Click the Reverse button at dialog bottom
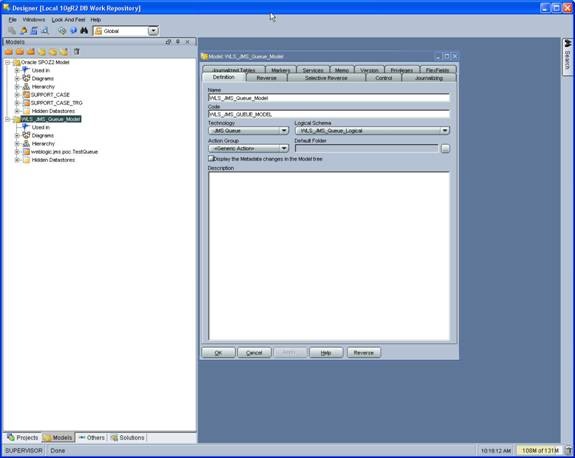Viewport: 575px width, 458px height. point(364,353)
